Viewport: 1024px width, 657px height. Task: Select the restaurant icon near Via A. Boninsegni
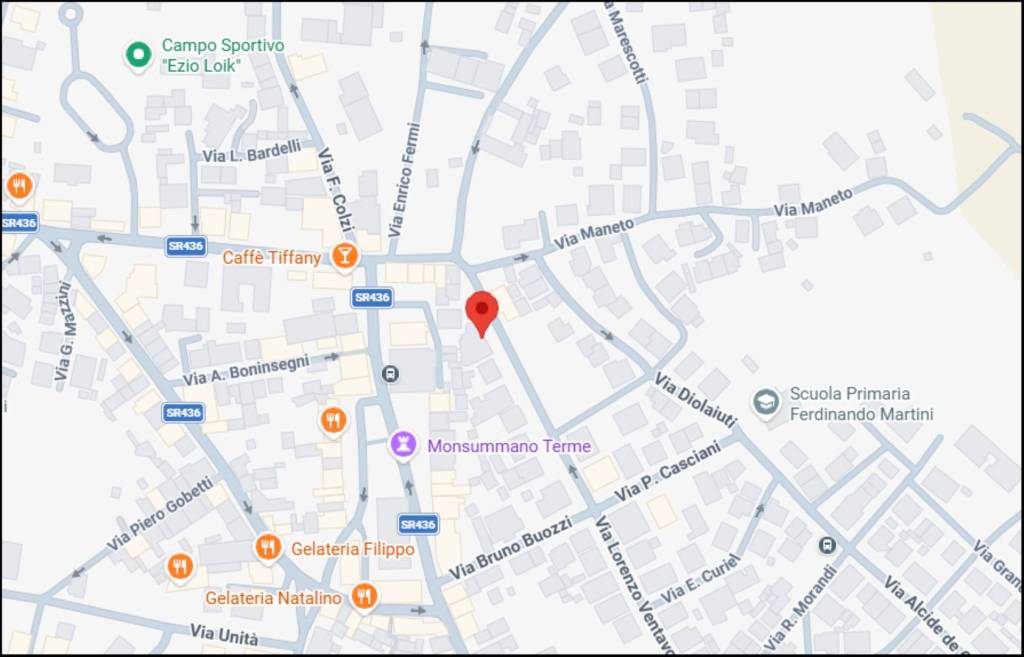[333, 420]
